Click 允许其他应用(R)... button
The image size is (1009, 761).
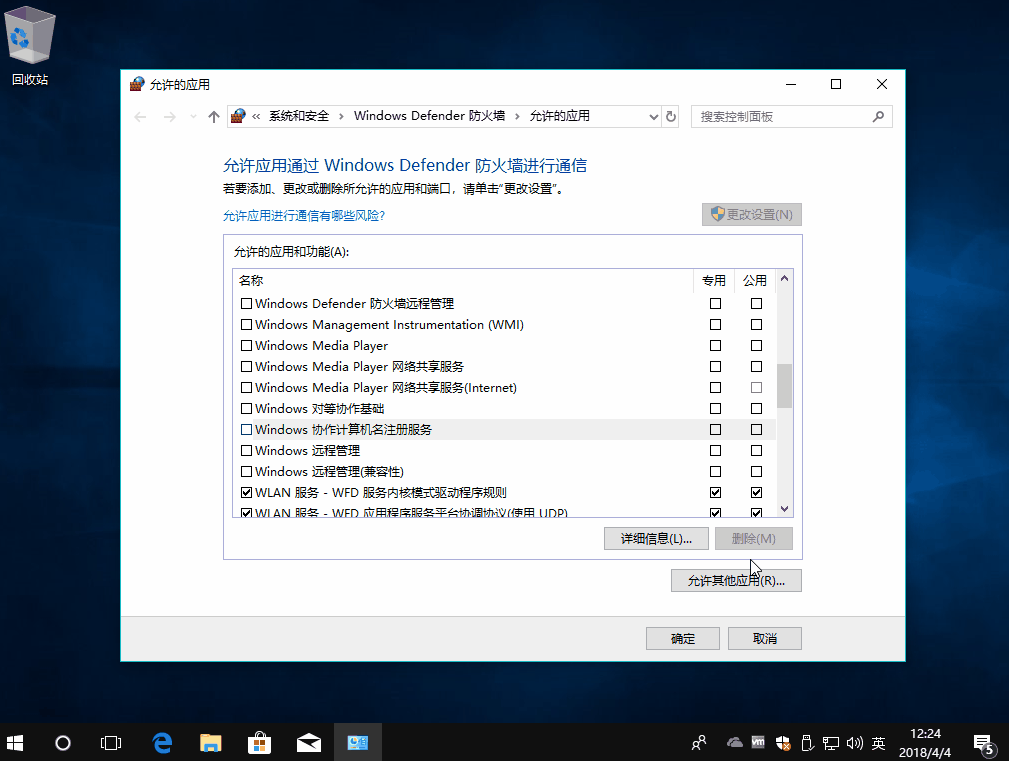736,580
